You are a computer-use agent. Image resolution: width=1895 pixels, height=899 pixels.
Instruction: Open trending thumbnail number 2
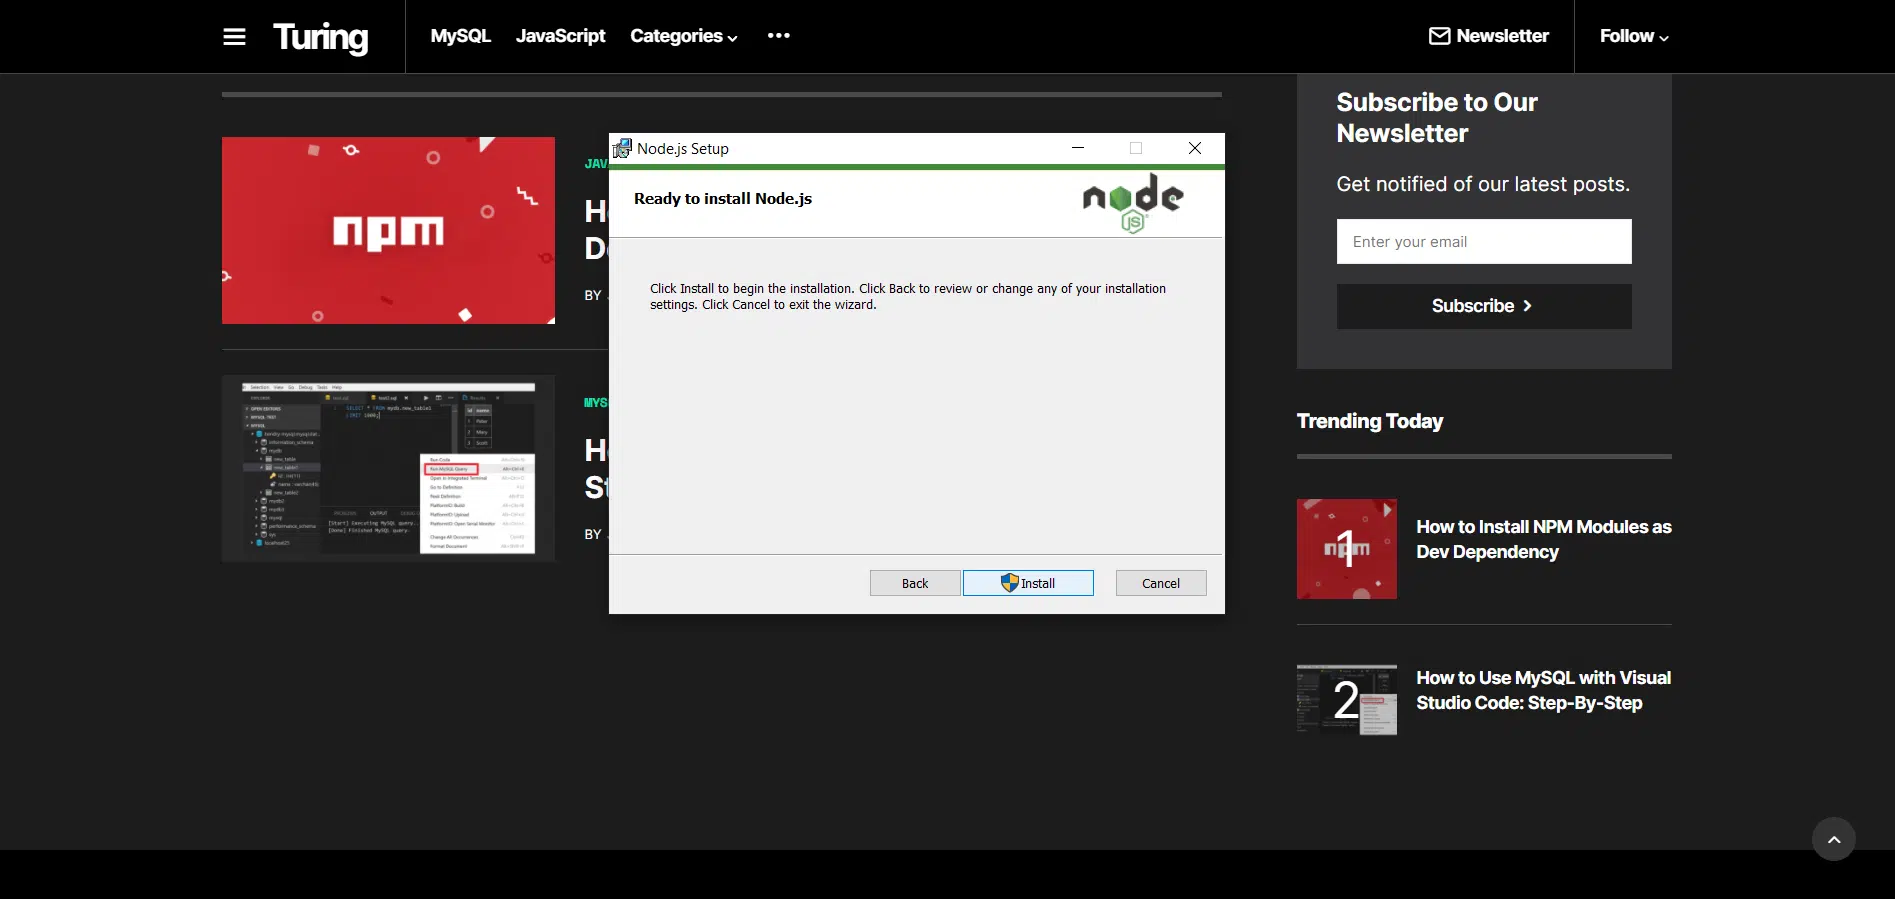click(x=1347, y=699)
